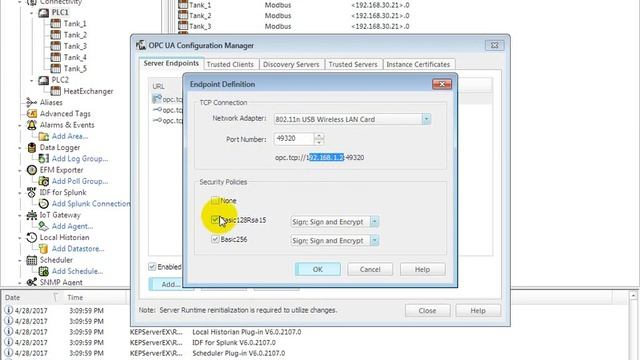
Task: Decrease port number with down stepper arrow
Action: coord(319,142)
